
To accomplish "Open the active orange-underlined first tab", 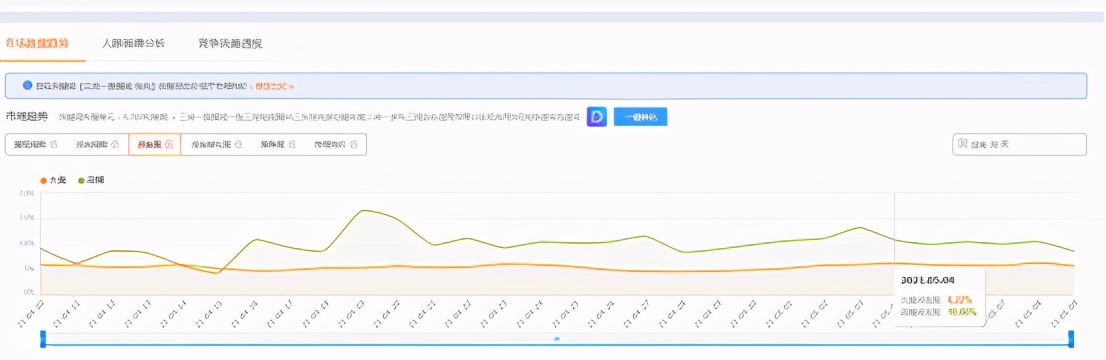I will 37,44.
